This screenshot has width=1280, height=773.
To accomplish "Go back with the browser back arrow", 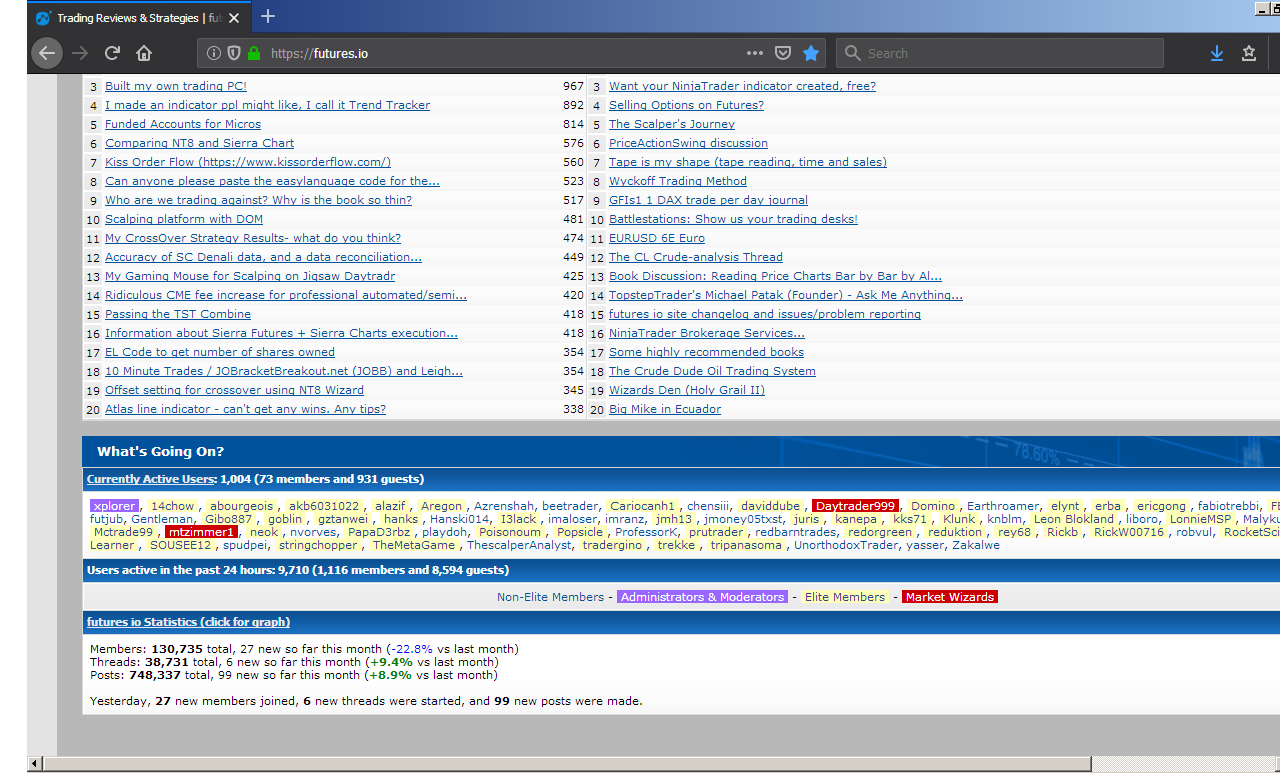I will [x=47, y=53].
